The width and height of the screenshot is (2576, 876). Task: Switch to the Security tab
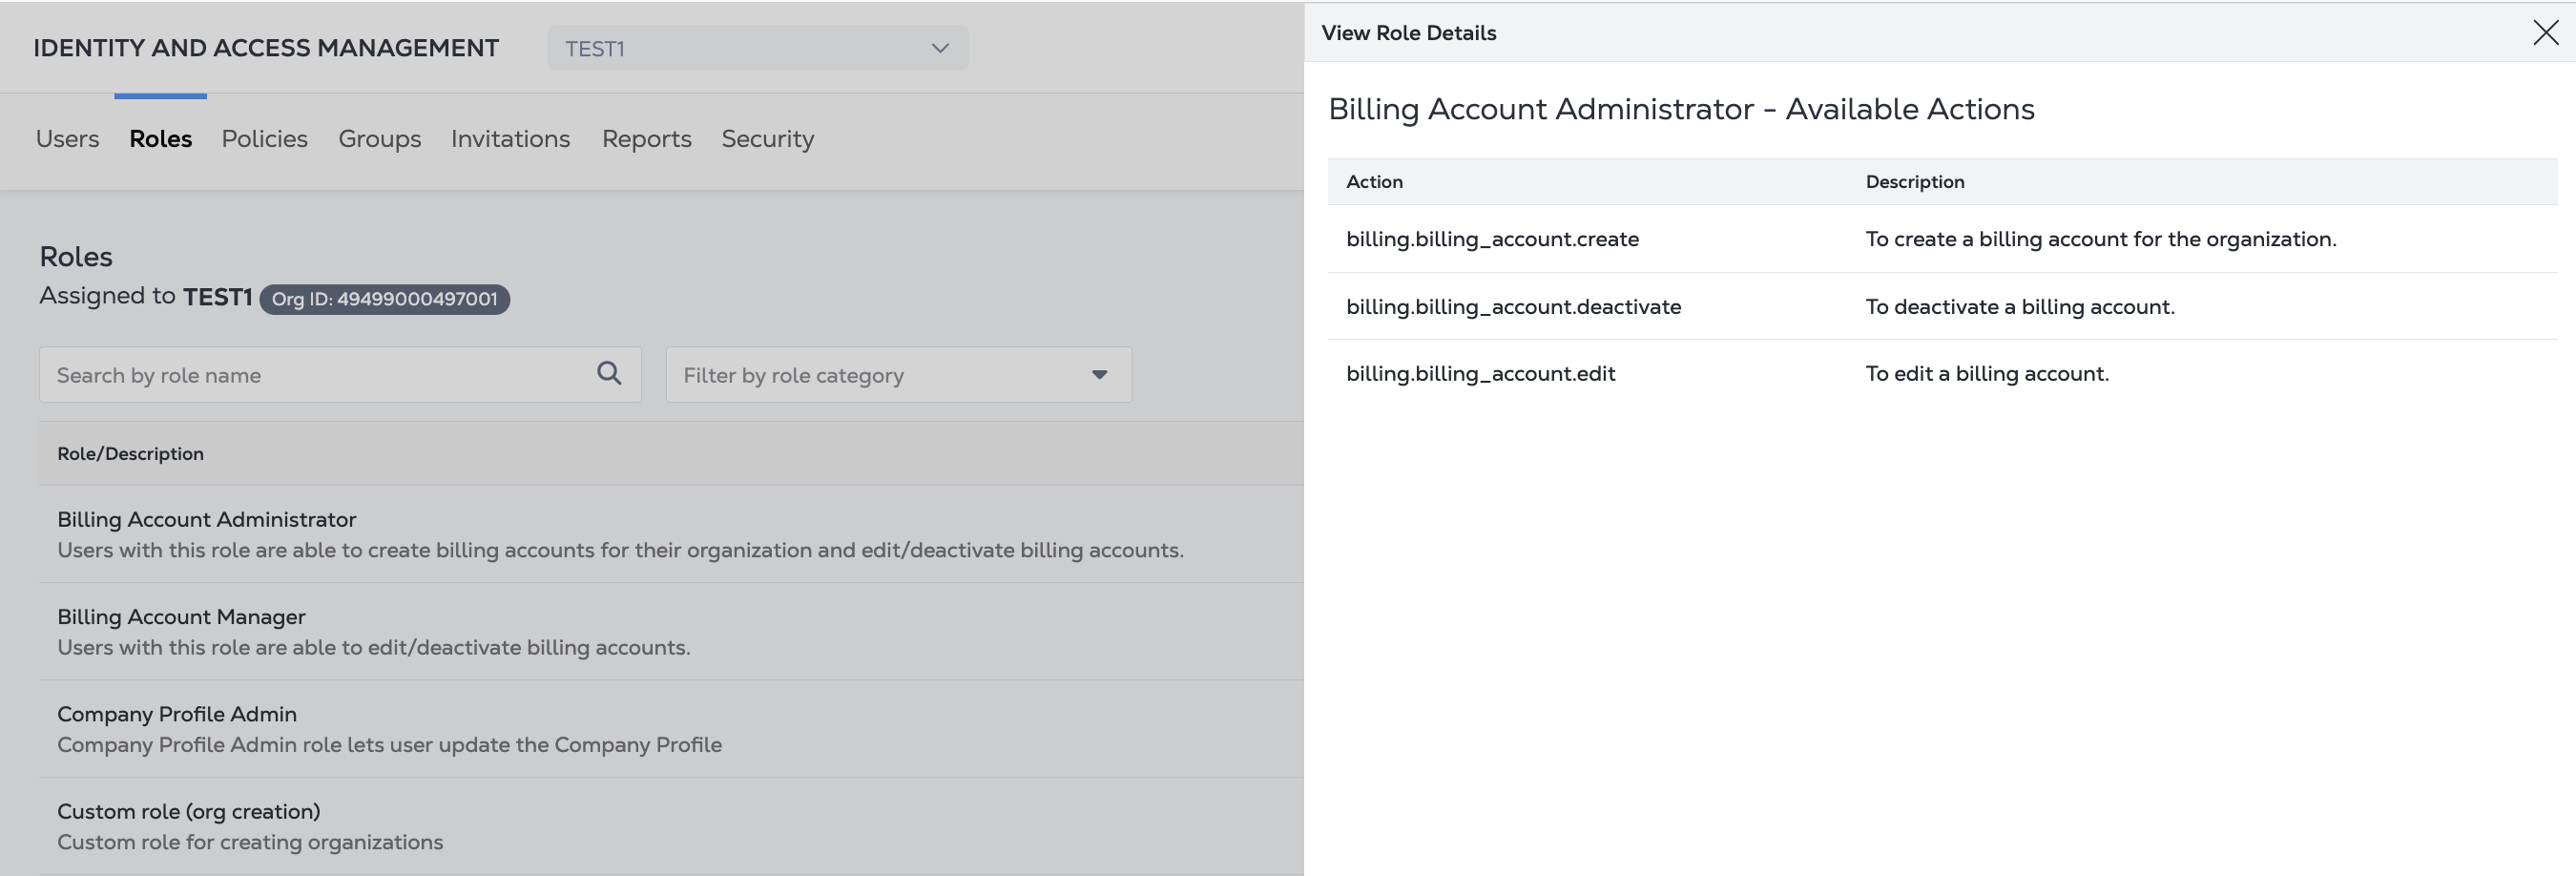click(768, 139)
